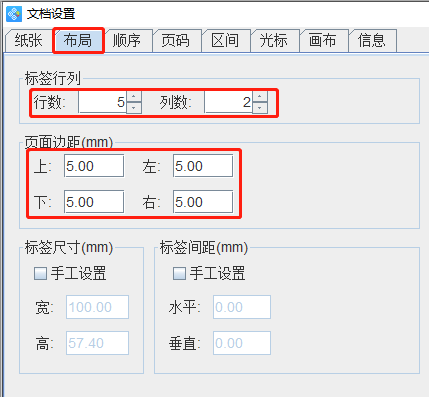Decrease 列数 with the down spinner arrow

click(x=260, y=108)
